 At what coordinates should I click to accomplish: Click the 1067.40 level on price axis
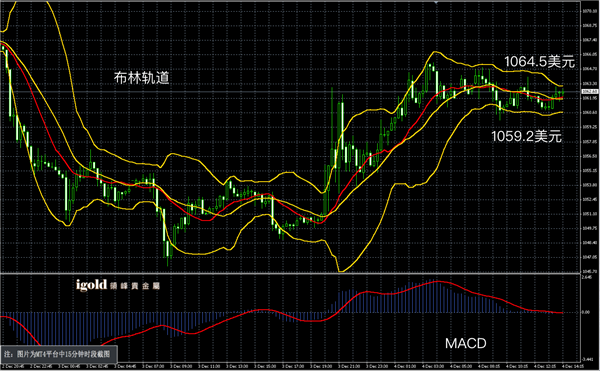(589, 40)
